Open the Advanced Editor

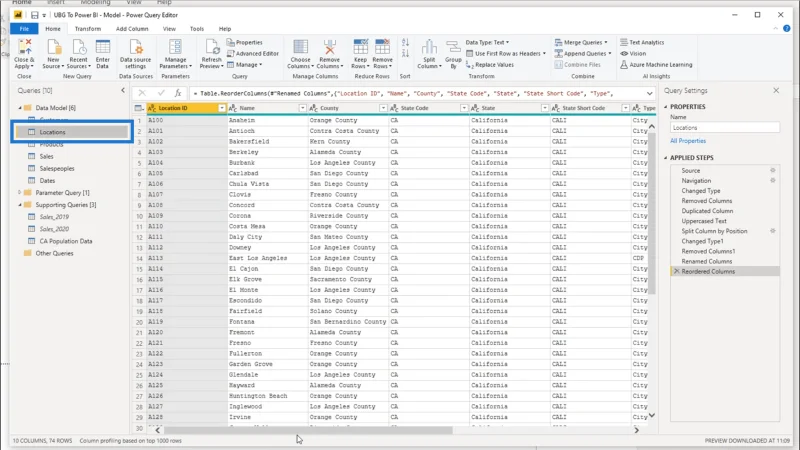click(253, 54)
